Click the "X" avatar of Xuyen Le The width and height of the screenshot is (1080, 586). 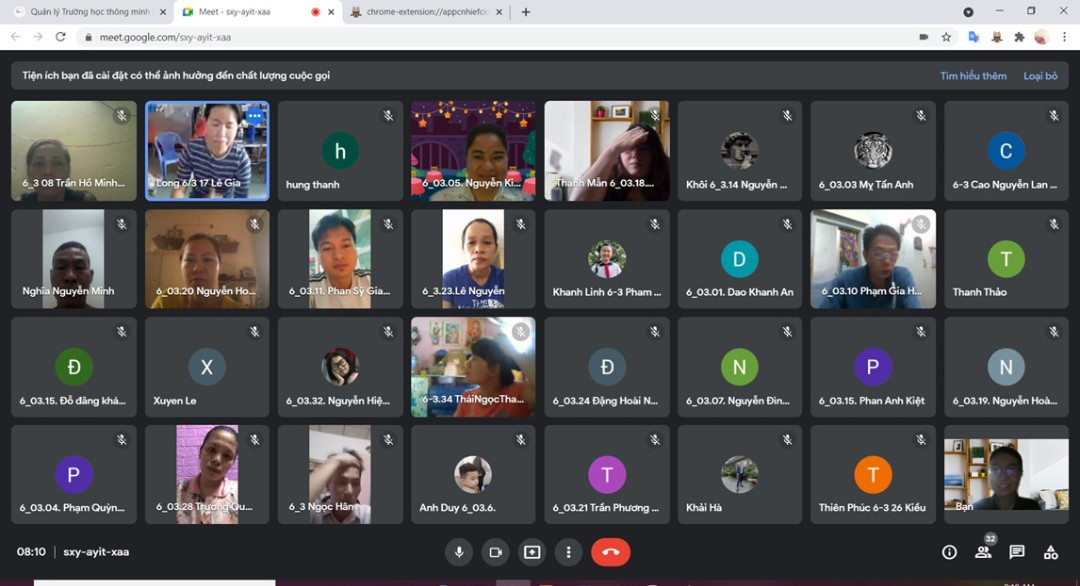[207, 367]
